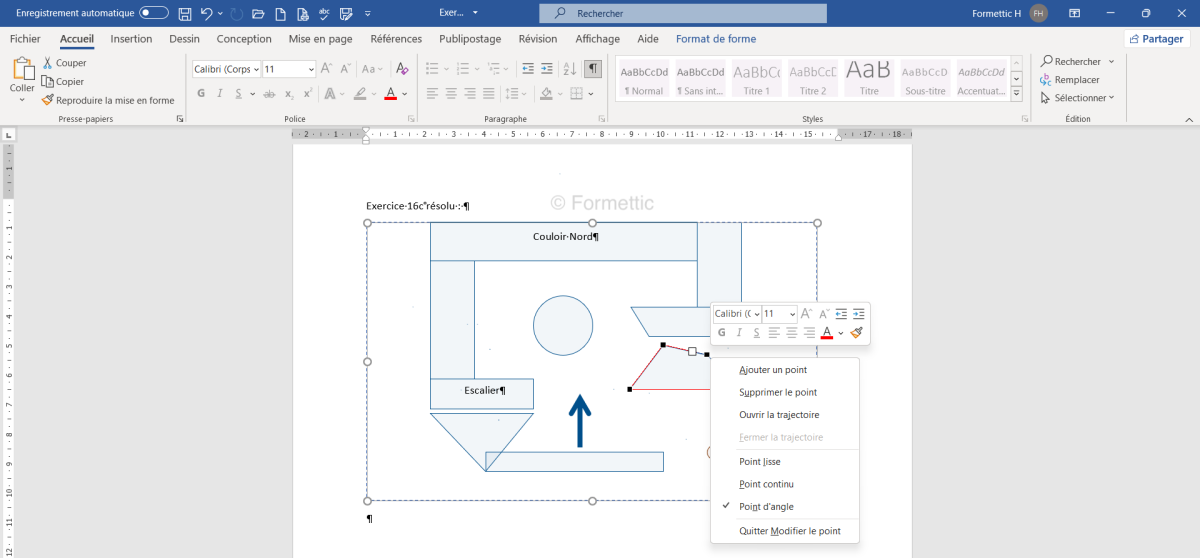Viewport: 1200px width, 558px height.
Task: Choose Ajouter un point from context menu
Action: pos(772,370)
